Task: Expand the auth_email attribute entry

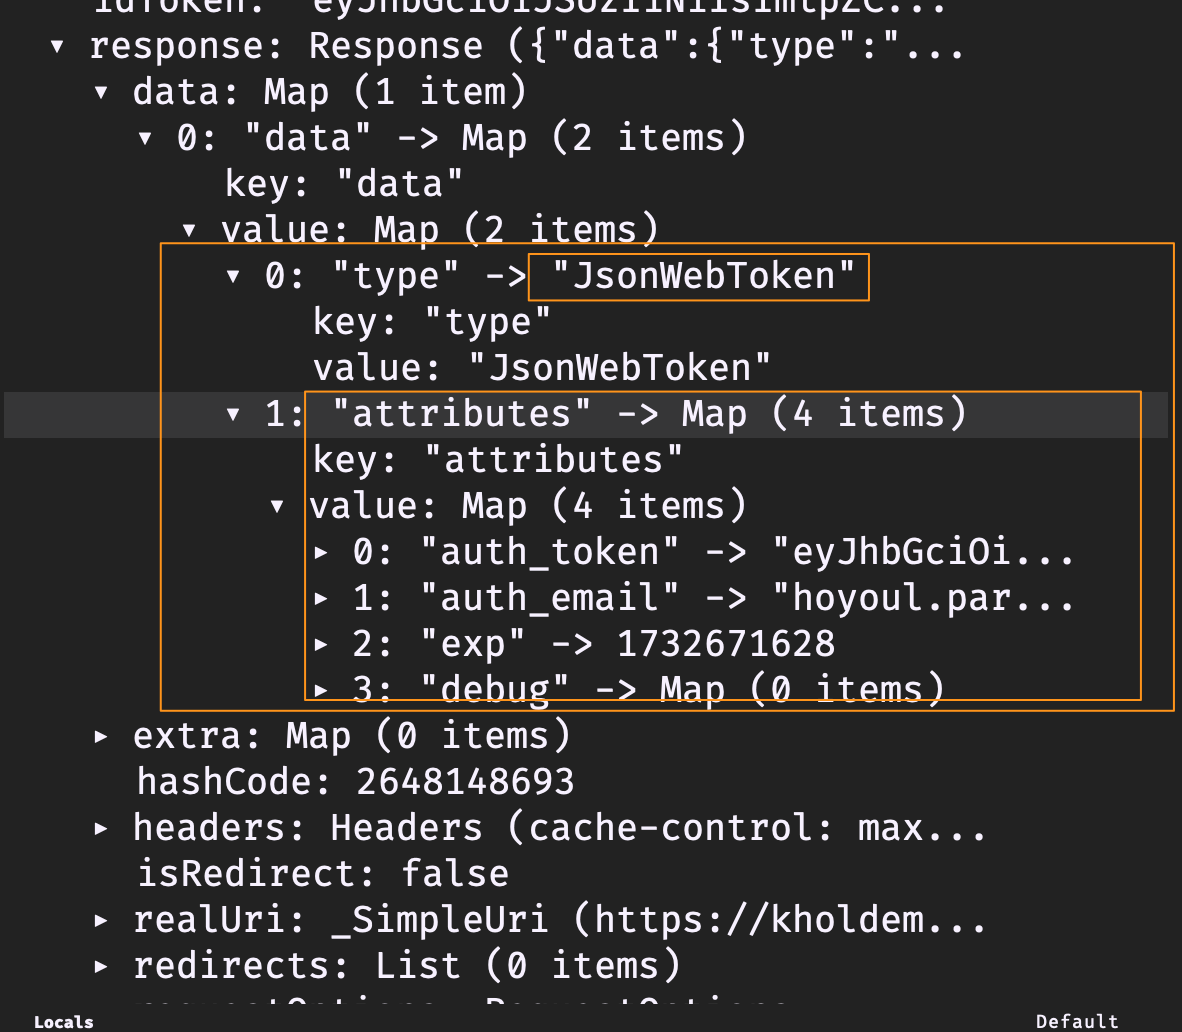Action: (x=322, y=597)
